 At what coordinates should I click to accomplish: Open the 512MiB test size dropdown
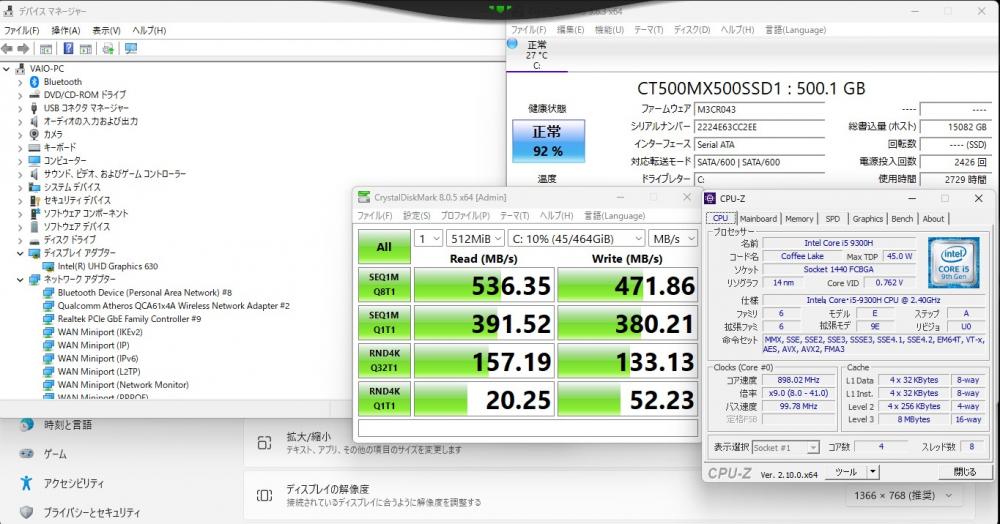(x=475, y=238)
